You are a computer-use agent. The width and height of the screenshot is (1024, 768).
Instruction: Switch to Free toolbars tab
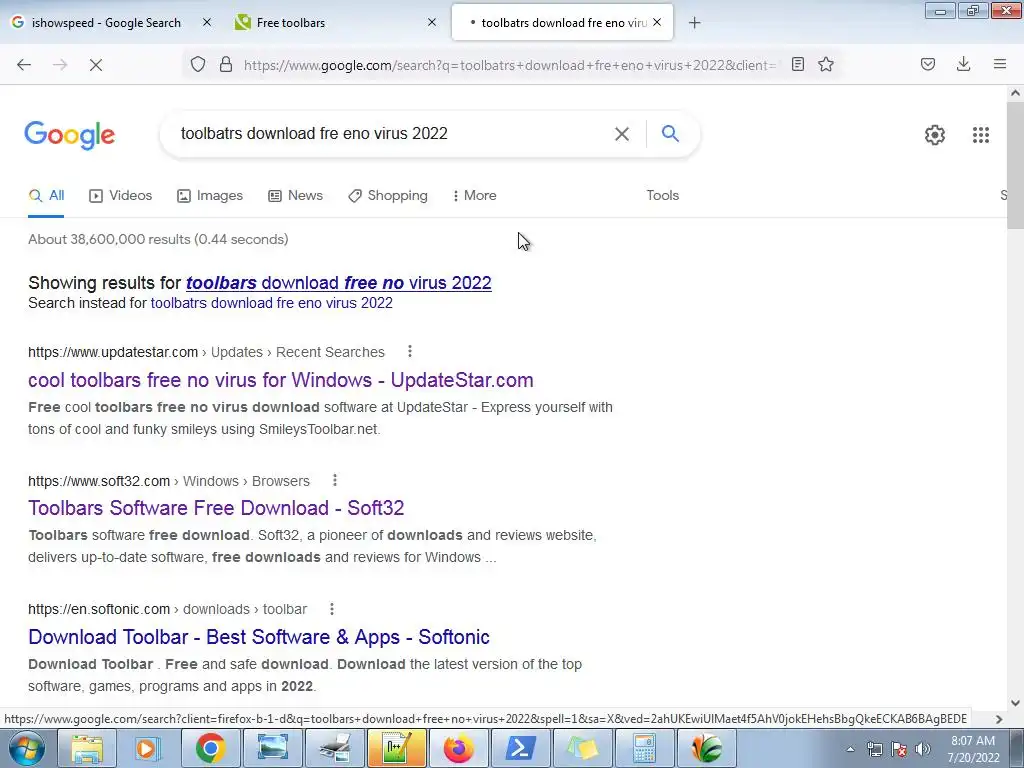coord(291,23)
